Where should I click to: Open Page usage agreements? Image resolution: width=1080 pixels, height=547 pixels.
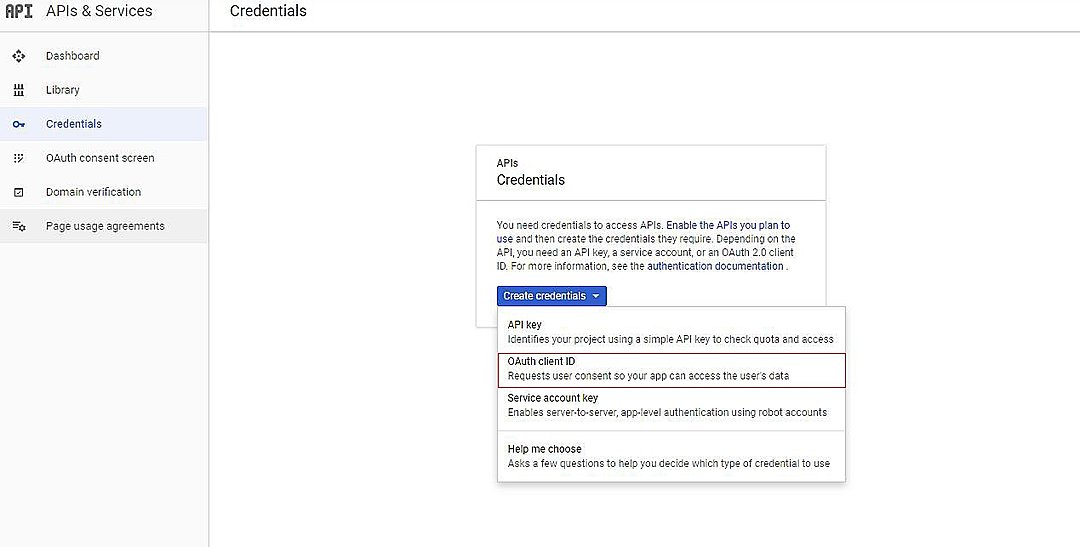105,226
